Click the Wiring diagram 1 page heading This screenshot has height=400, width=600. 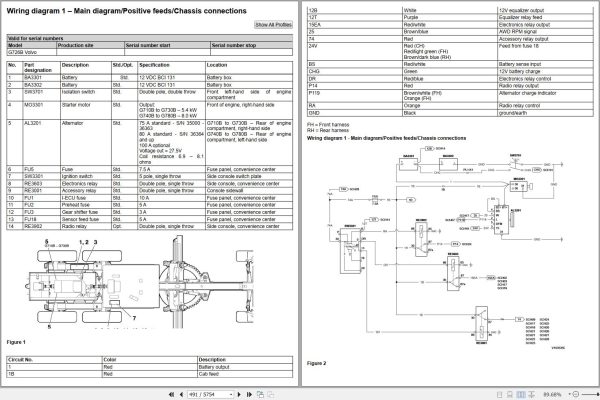click(x=127, y=11)
